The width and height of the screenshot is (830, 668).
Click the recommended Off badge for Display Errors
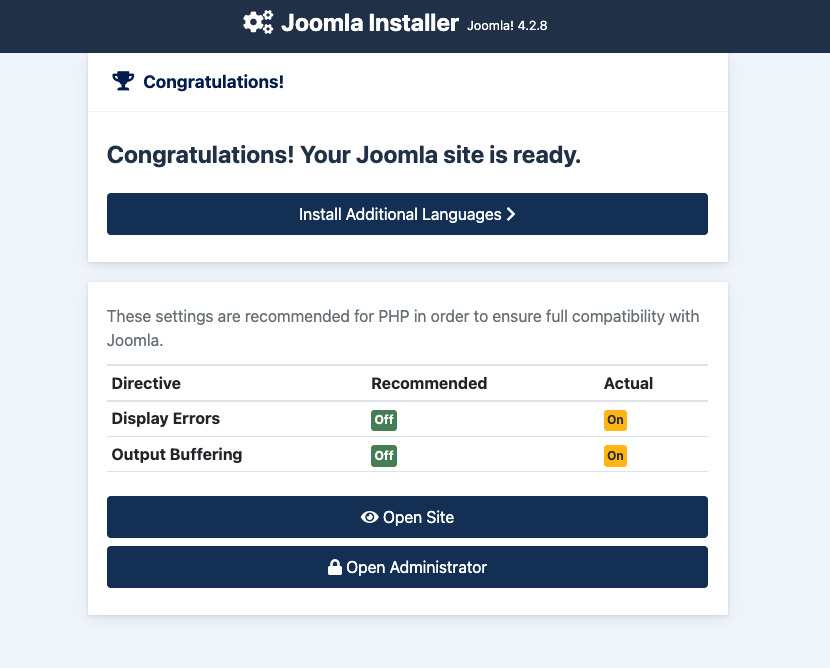[384, 420]
